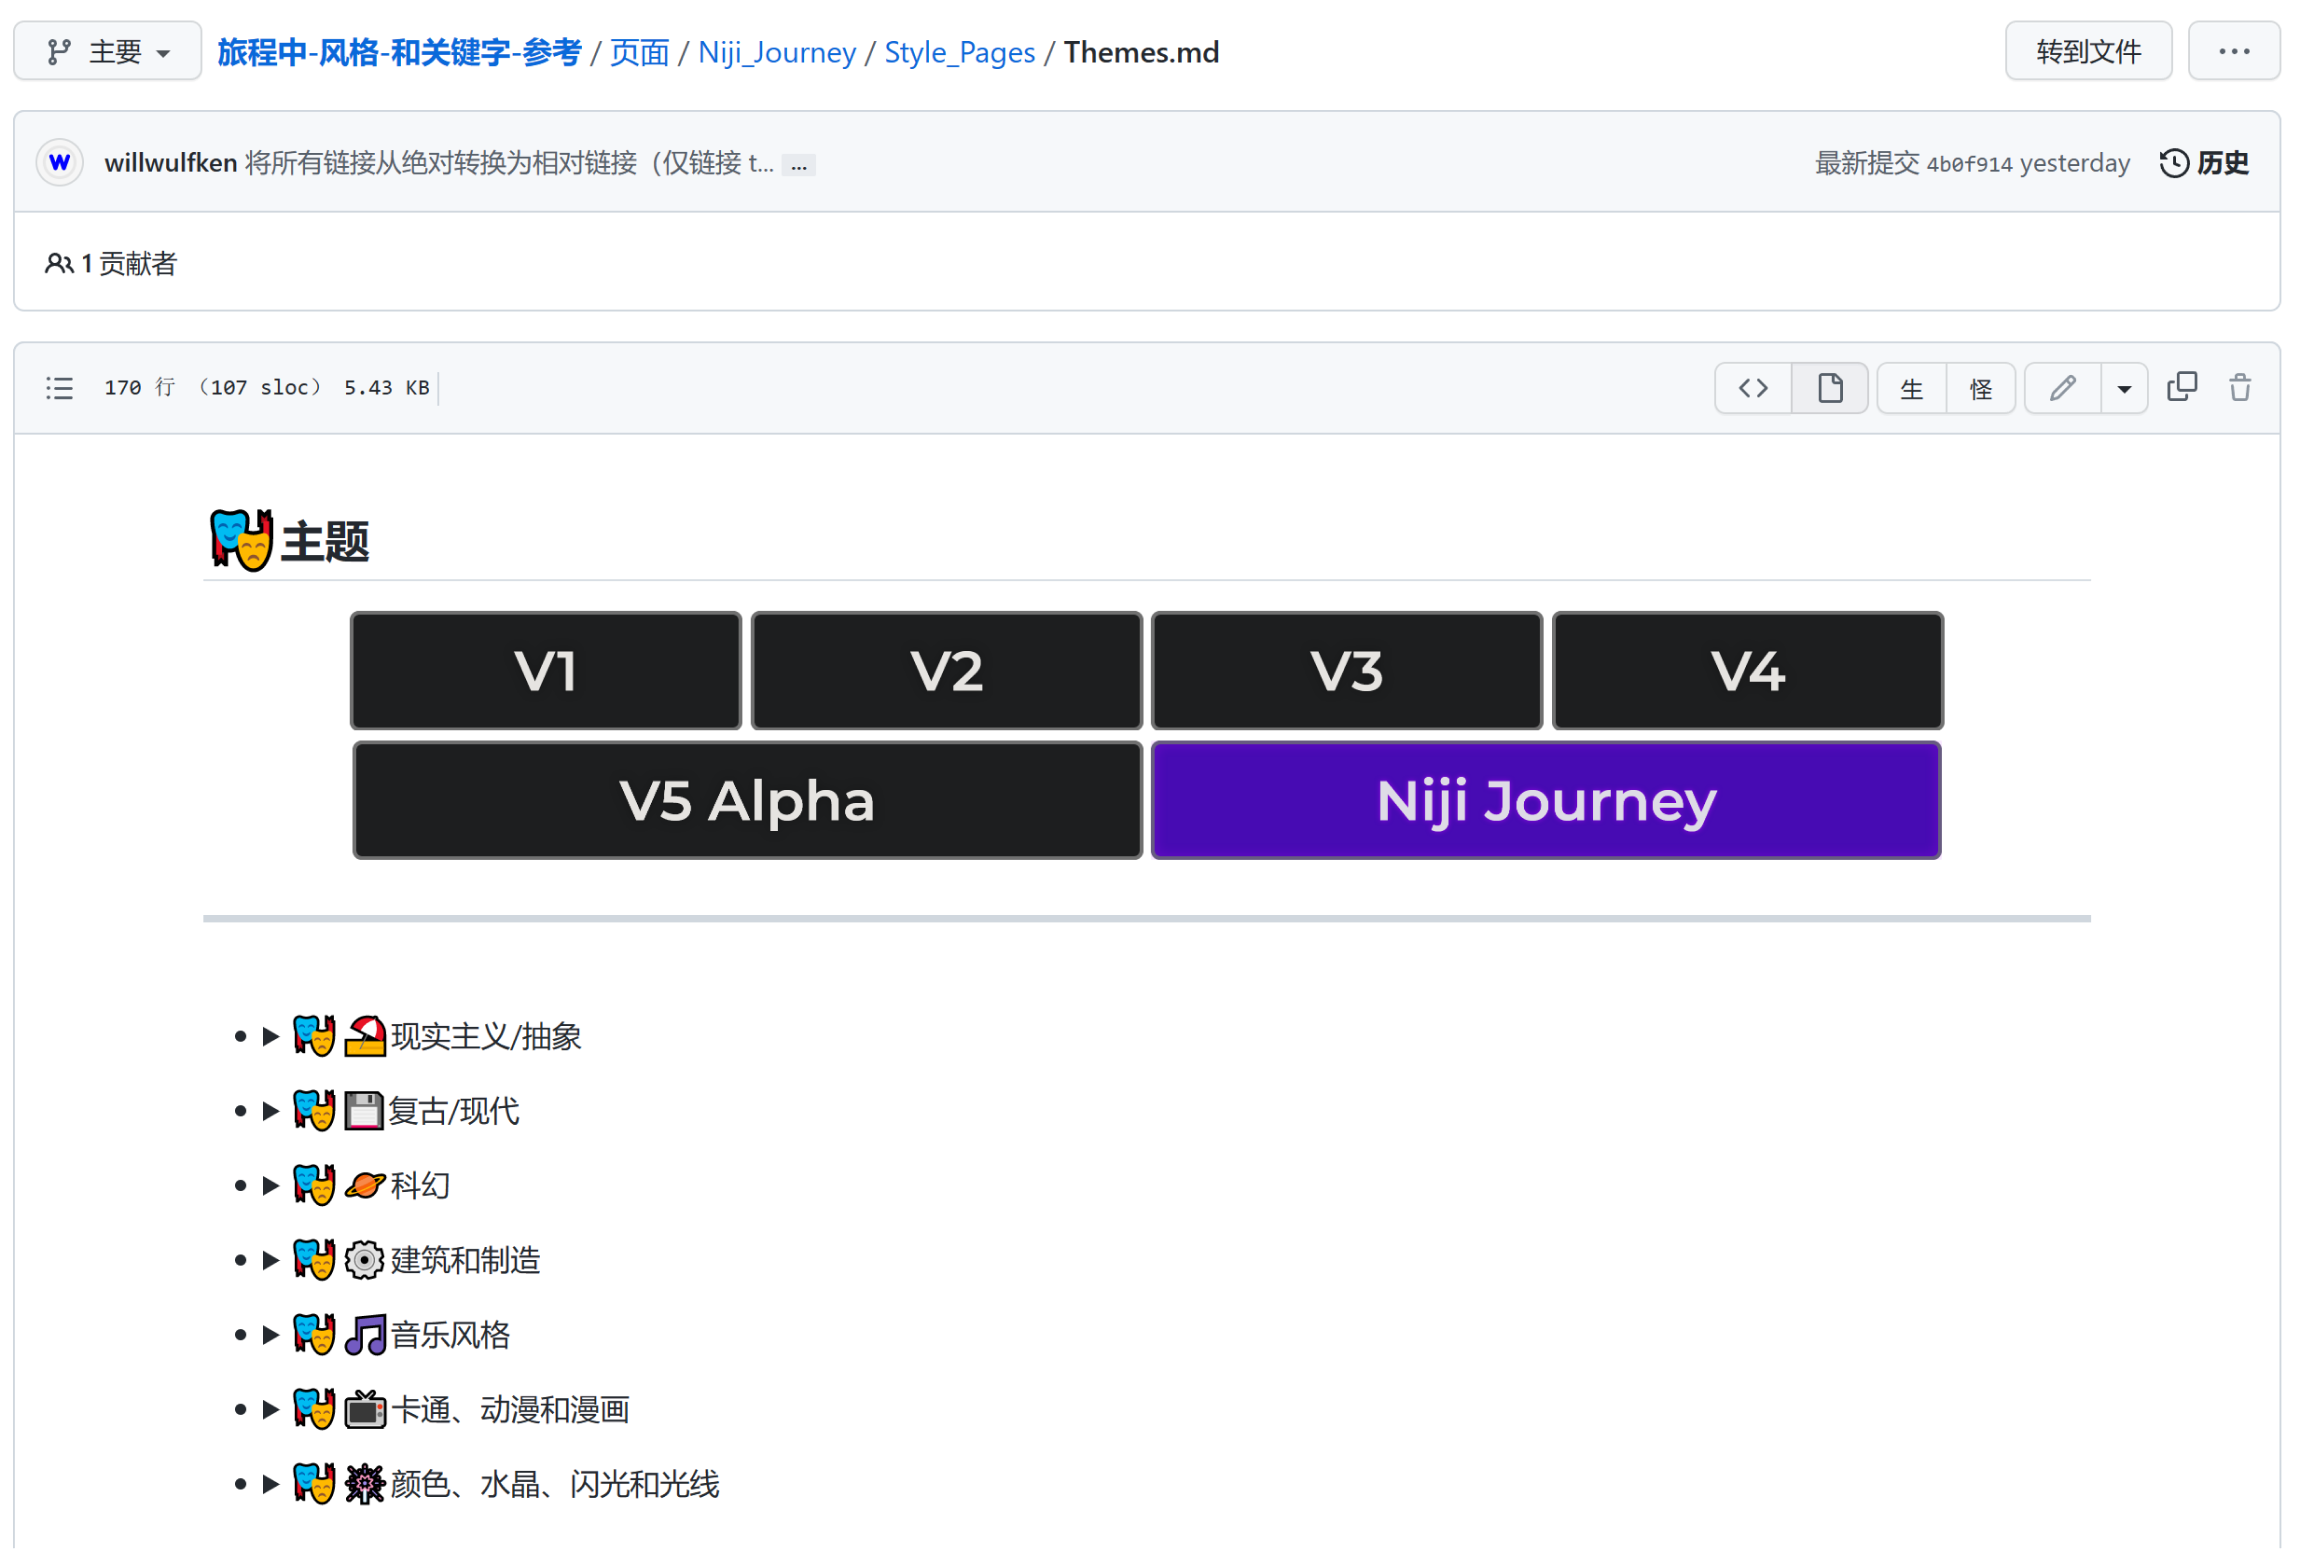Expand the 卡通、动漫和漫画 section
The height and width of the screenshot is (1549, 2300).
(270, 1410)
